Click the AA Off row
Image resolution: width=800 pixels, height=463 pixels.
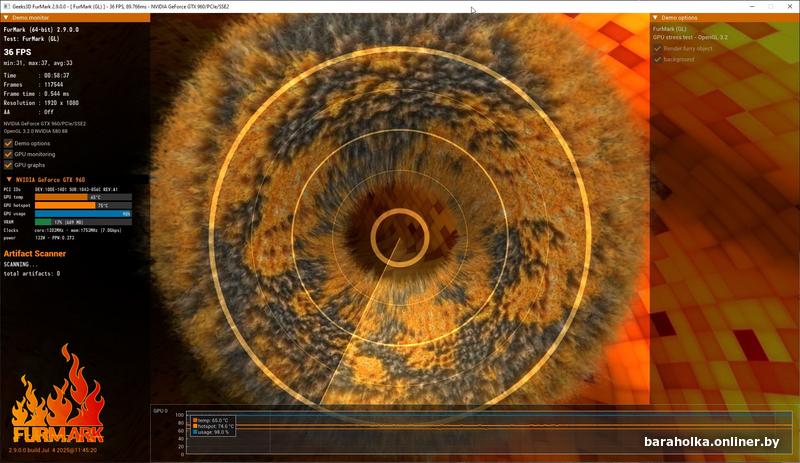pos(28,112)
